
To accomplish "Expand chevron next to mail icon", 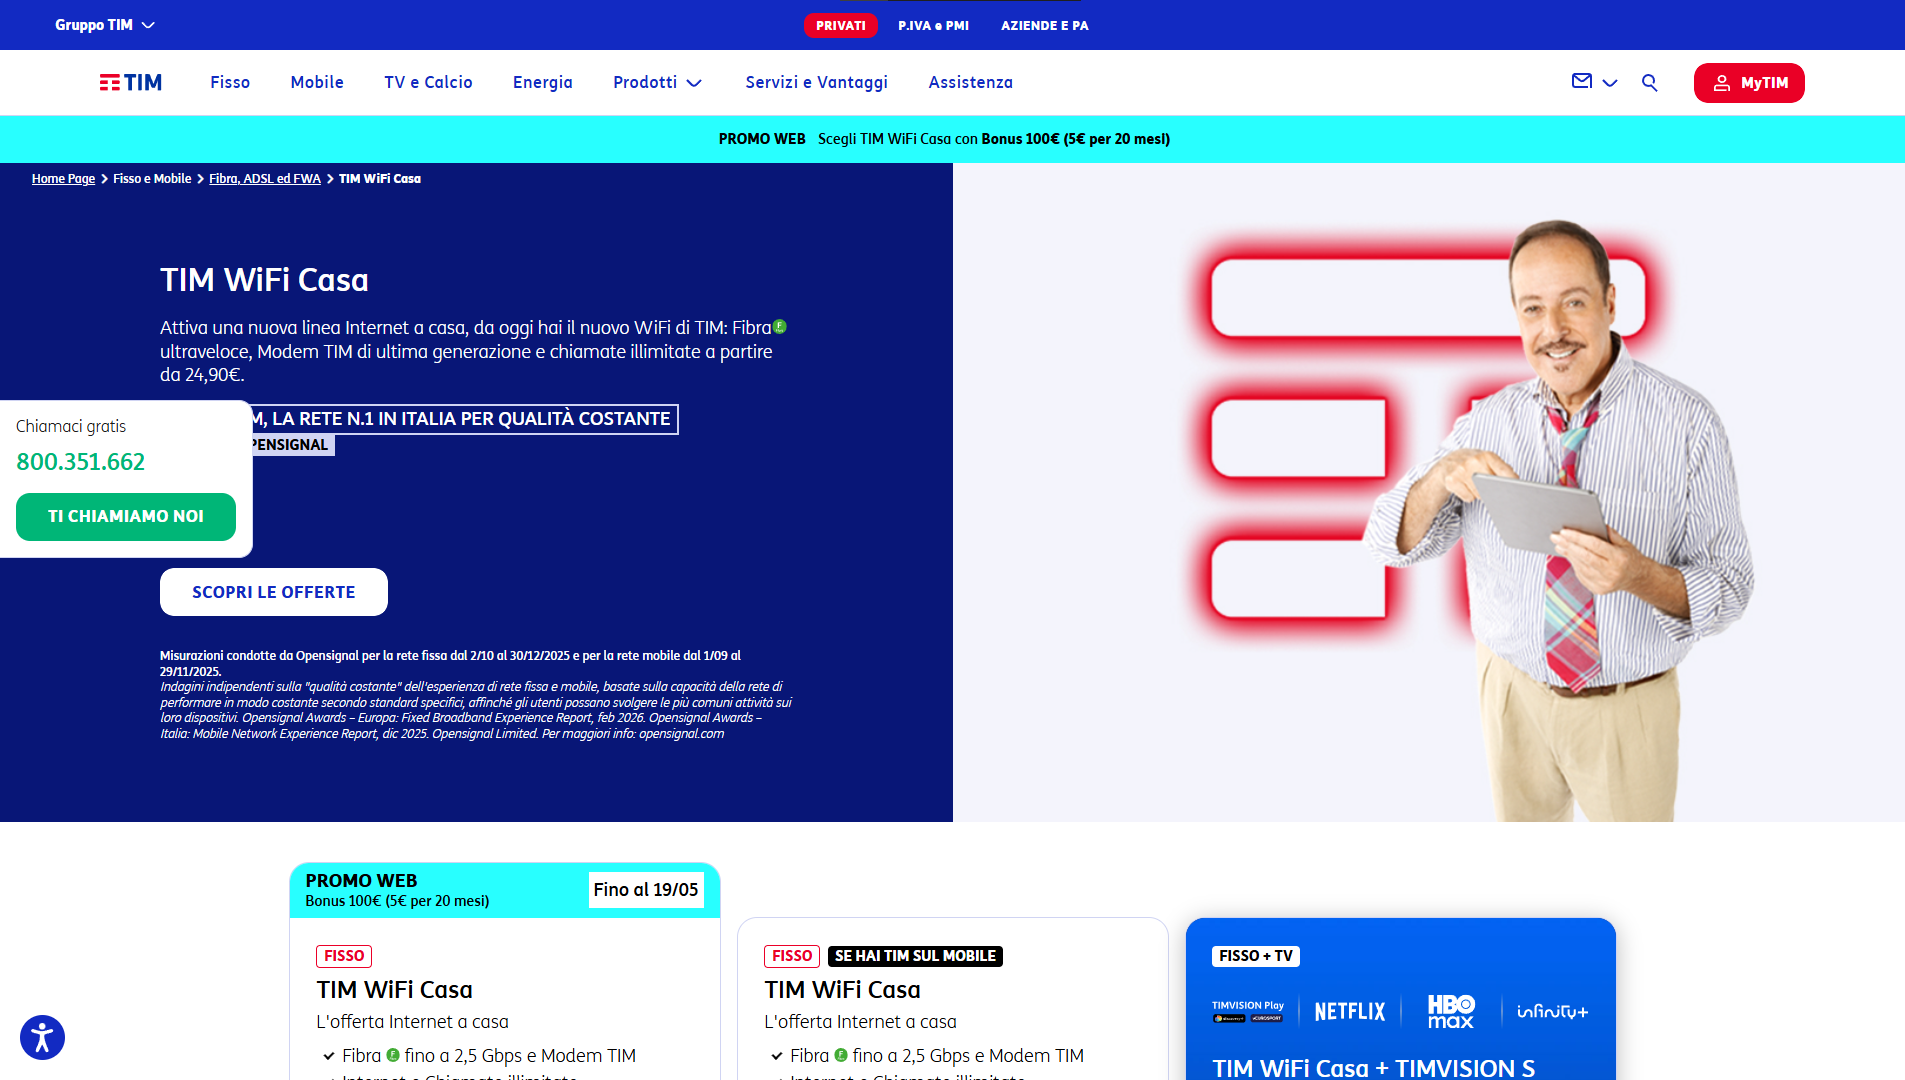I will (1610, 83).
